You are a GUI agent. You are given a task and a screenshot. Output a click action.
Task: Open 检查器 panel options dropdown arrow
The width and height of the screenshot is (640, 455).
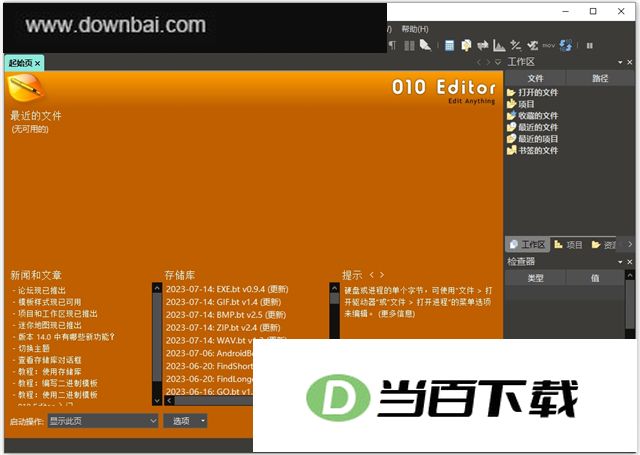pos(620,262)
